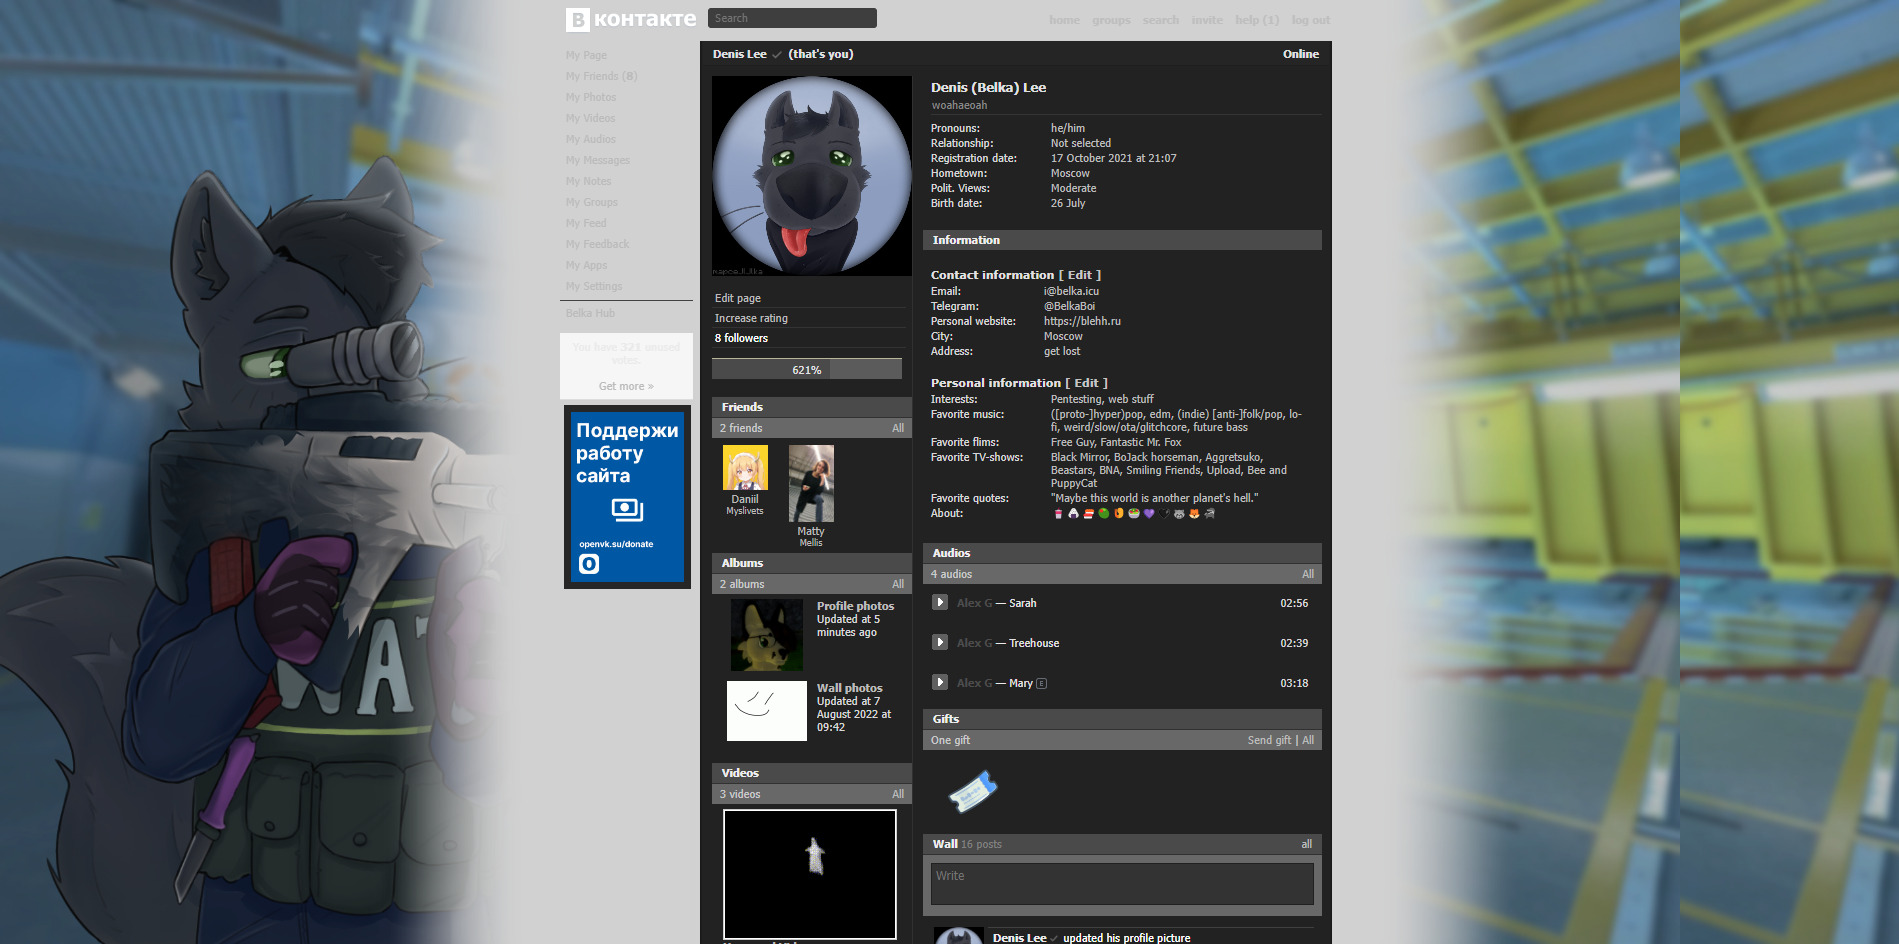This screenshot has height=944, width=1899.
Task: Open Daniil's friend avatar
Action: pyautogui.click(x=745, y=467)
